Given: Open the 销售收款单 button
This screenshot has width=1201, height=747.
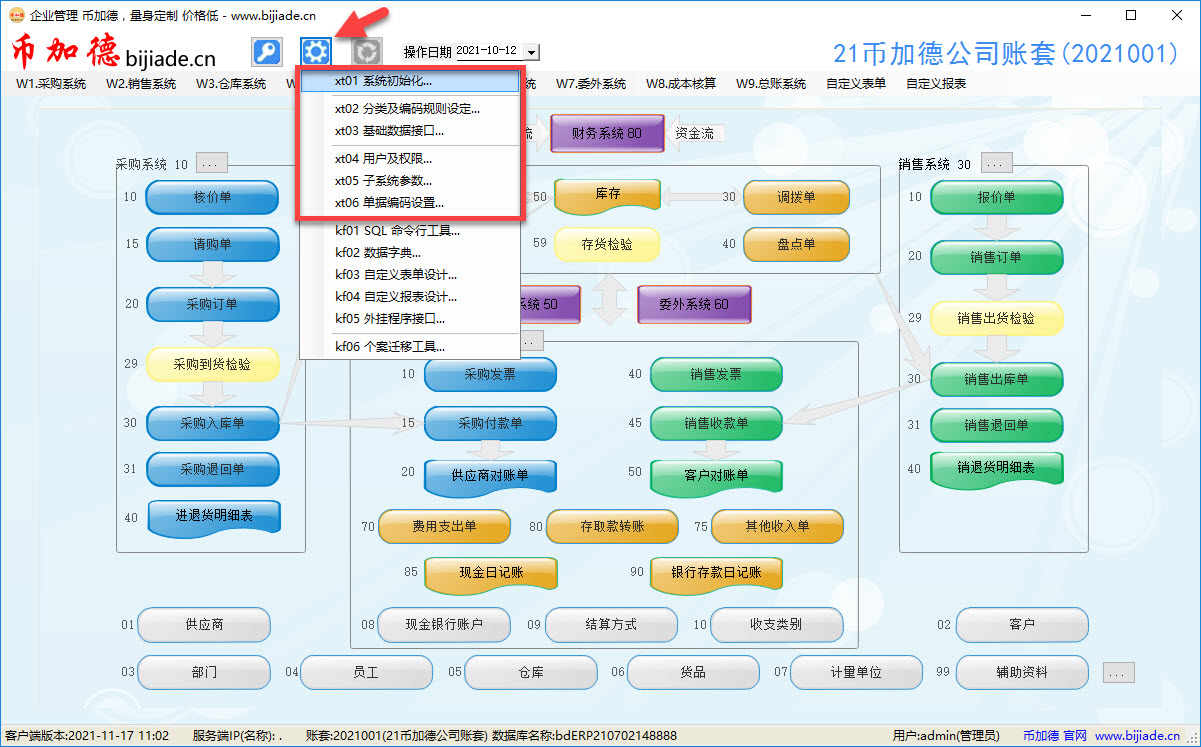Looking at the screenshot, I should point(716,423).
